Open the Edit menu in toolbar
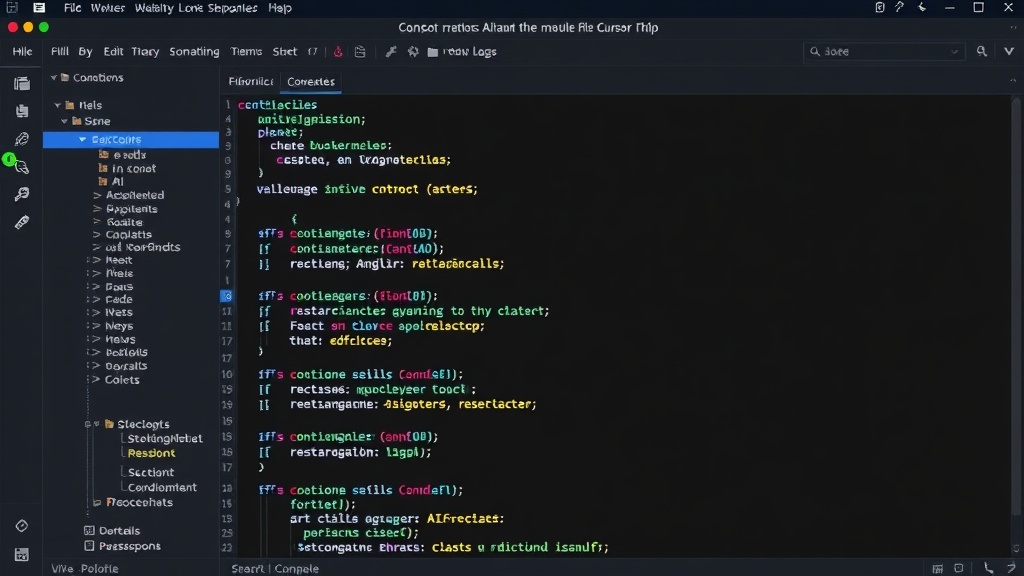Screen dimensions: 1024x576 point(113,52)
